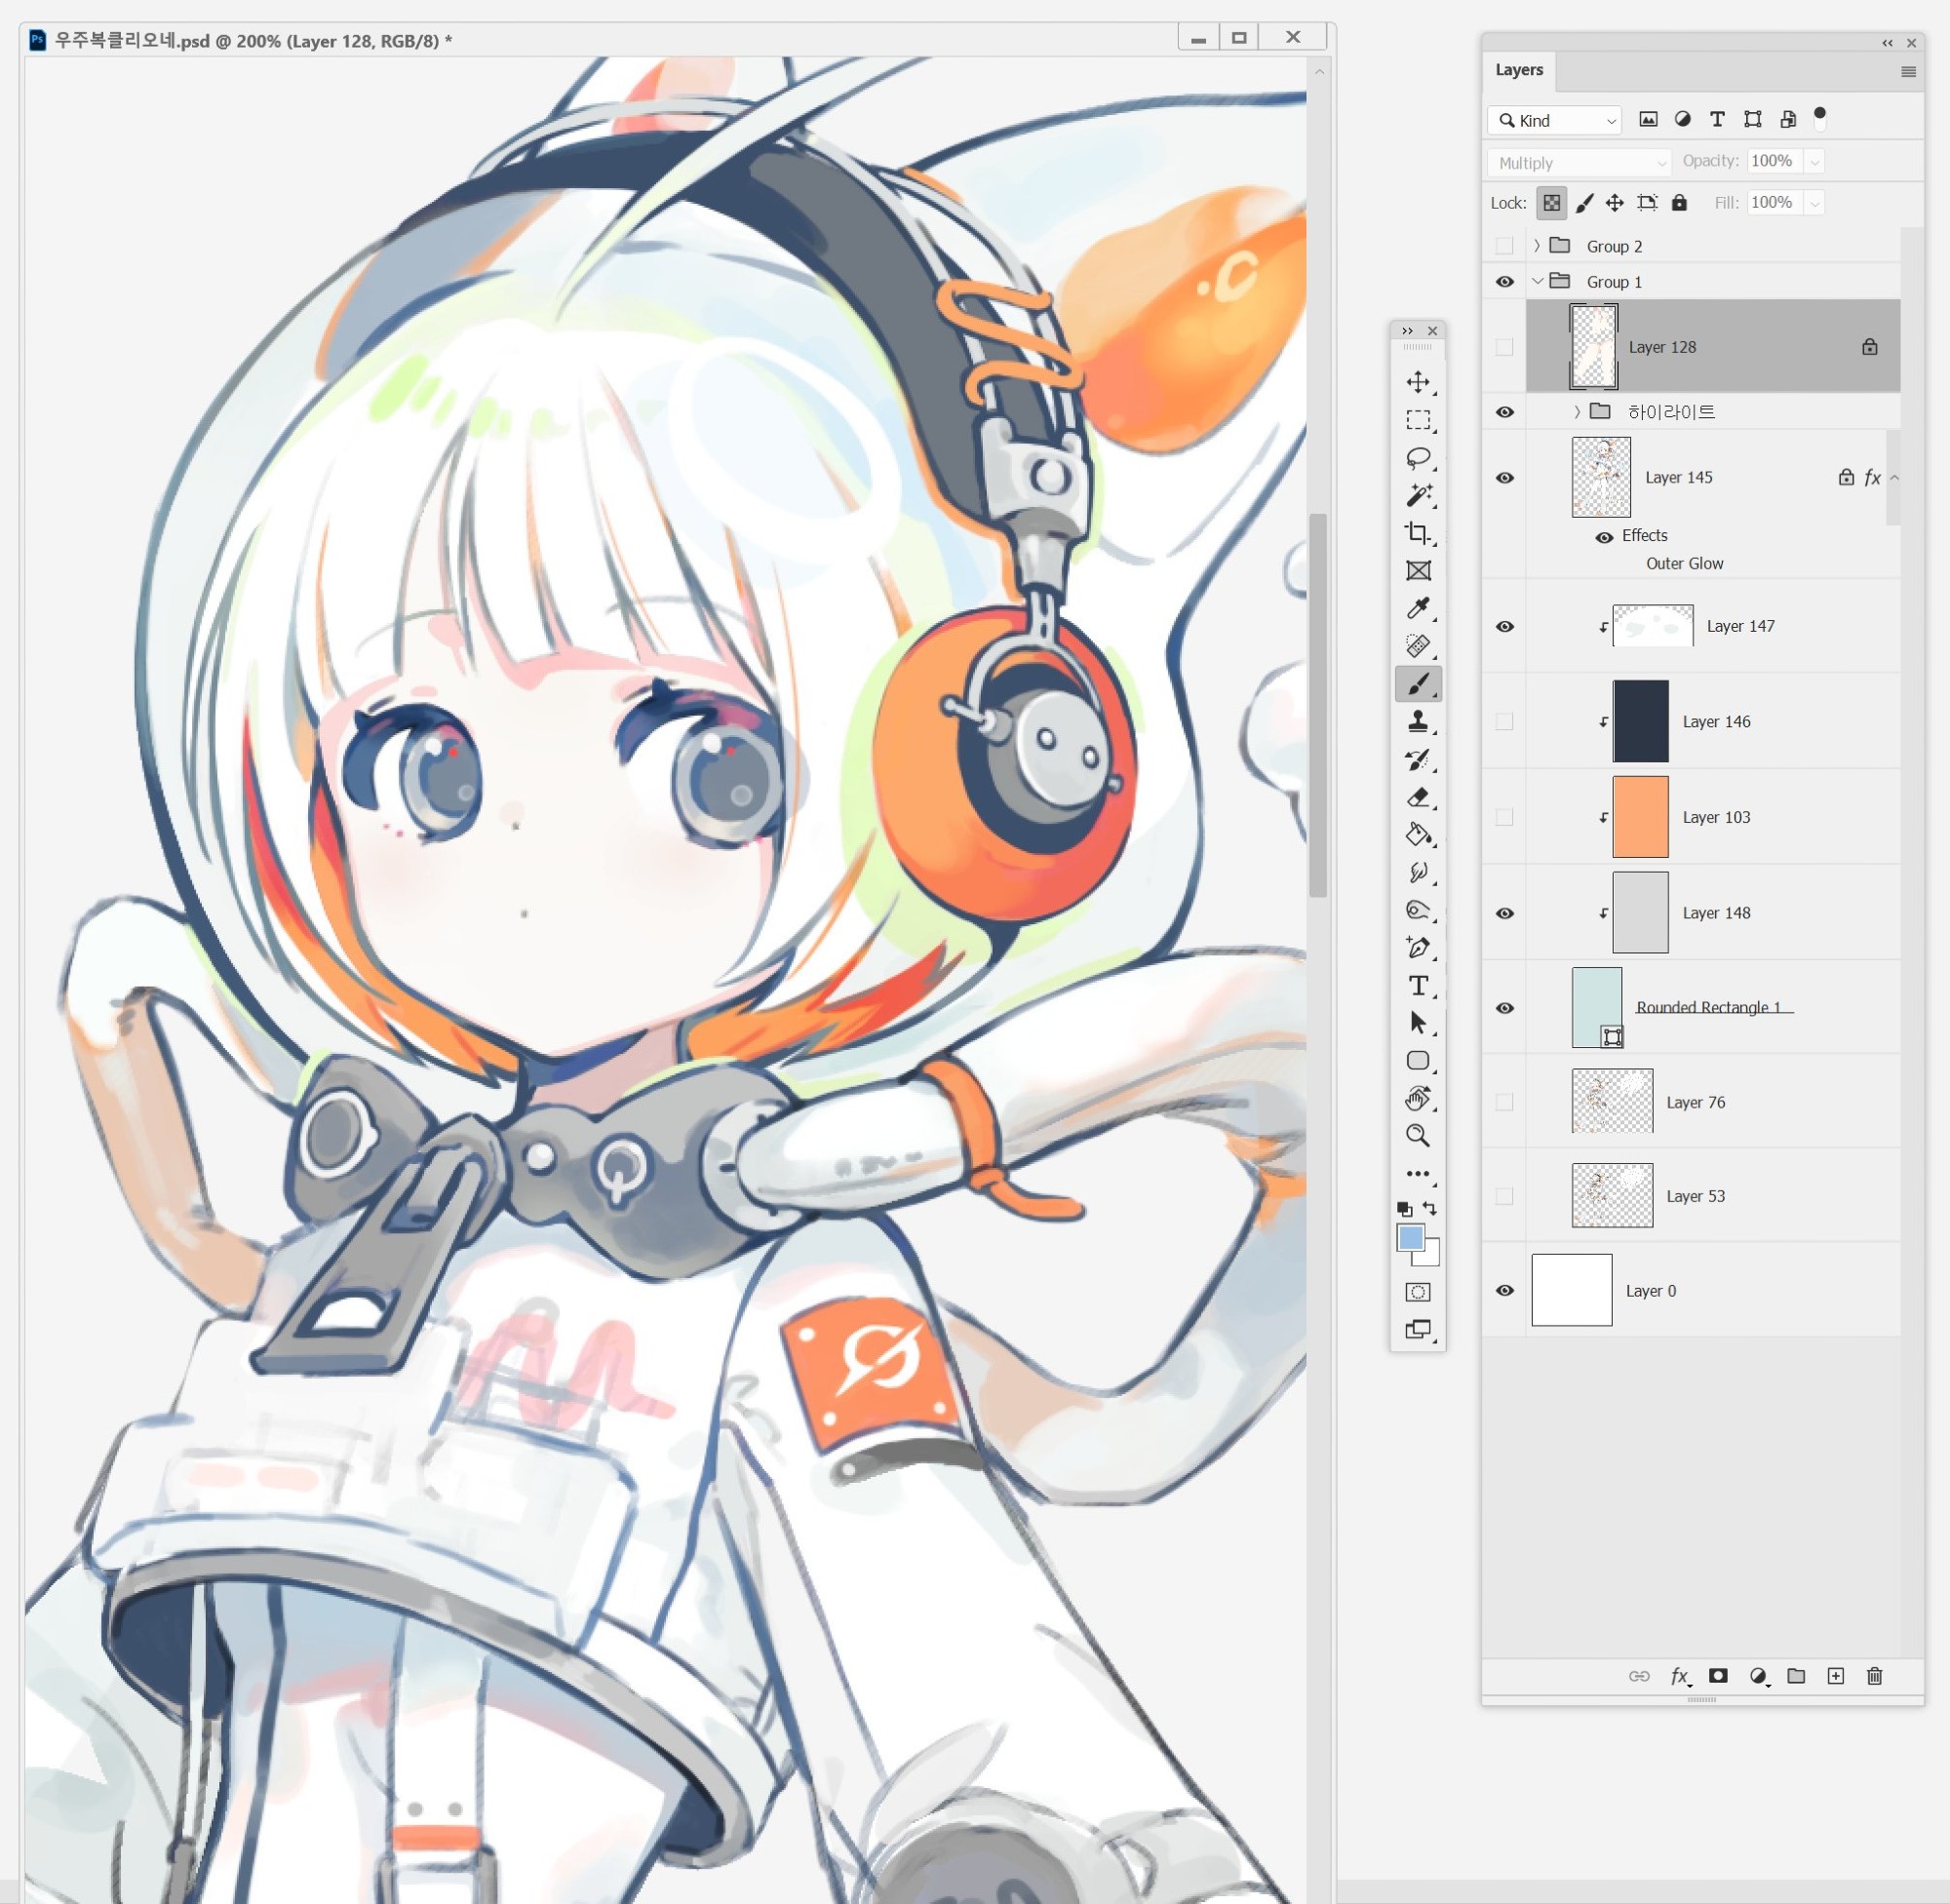Select the Magic Wand tool
Screen dimensions: 1950x1904
1417,495
